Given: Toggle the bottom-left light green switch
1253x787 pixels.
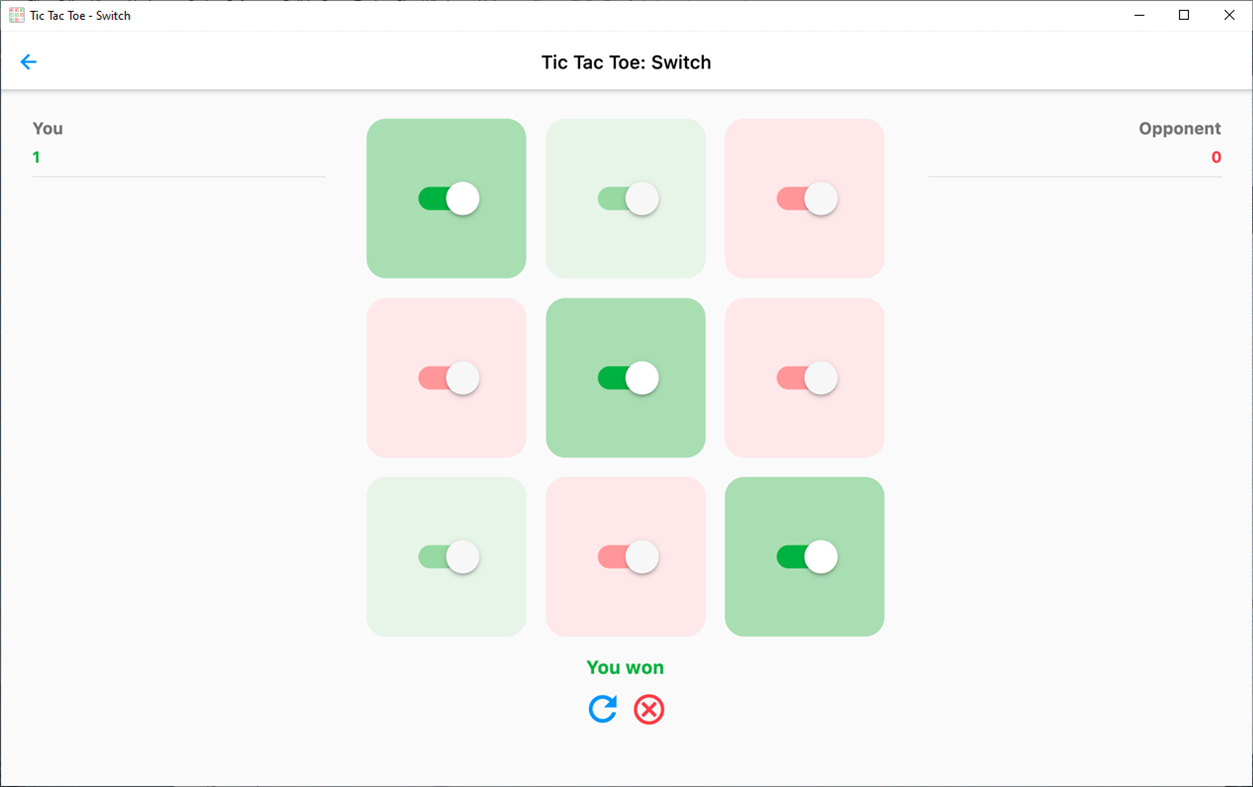Looking at the screenshot, I should (446, 557).
